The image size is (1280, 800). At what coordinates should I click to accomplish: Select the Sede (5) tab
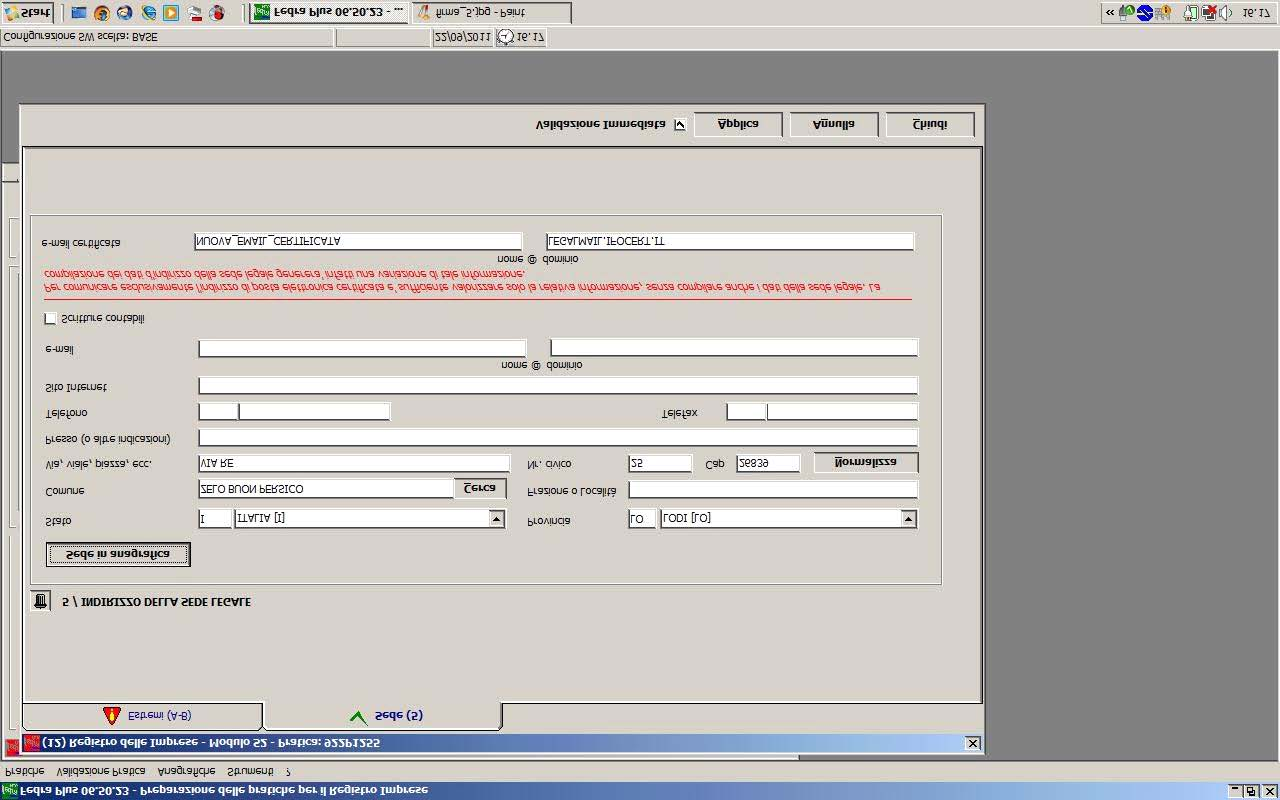click(x=383, y=716)
